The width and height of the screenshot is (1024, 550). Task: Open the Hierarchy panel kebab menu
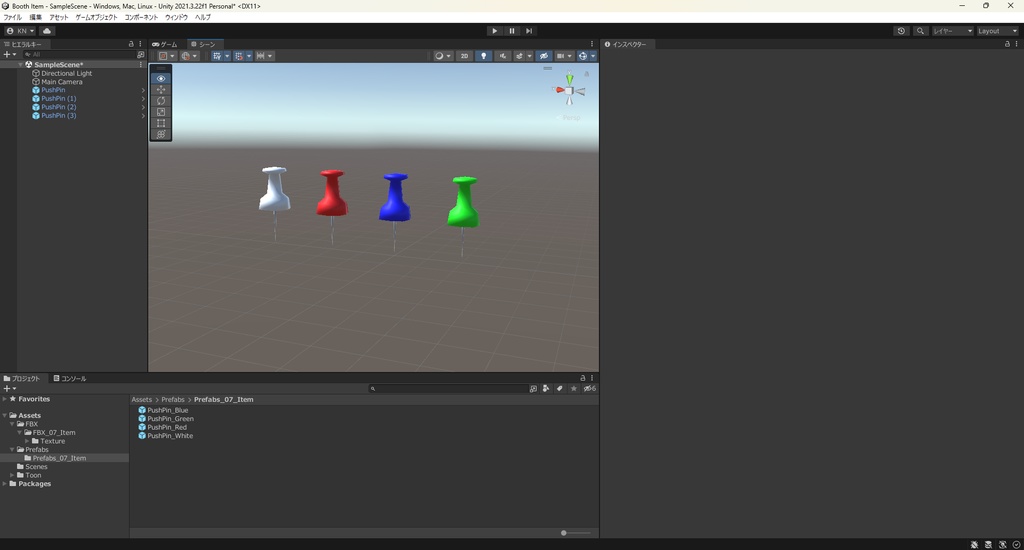click(140, 44)
